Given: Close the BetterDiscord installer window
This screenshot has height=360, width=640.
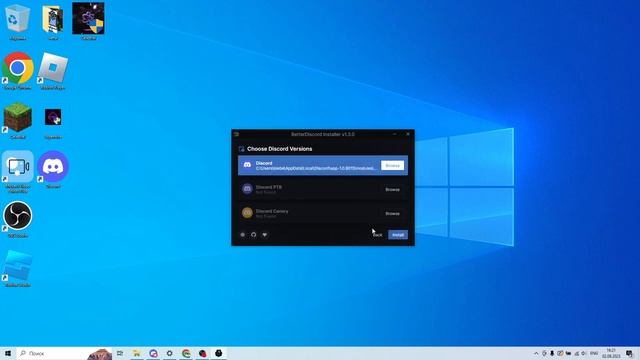Looking at the screenshot, I should (x=408, y=134).
